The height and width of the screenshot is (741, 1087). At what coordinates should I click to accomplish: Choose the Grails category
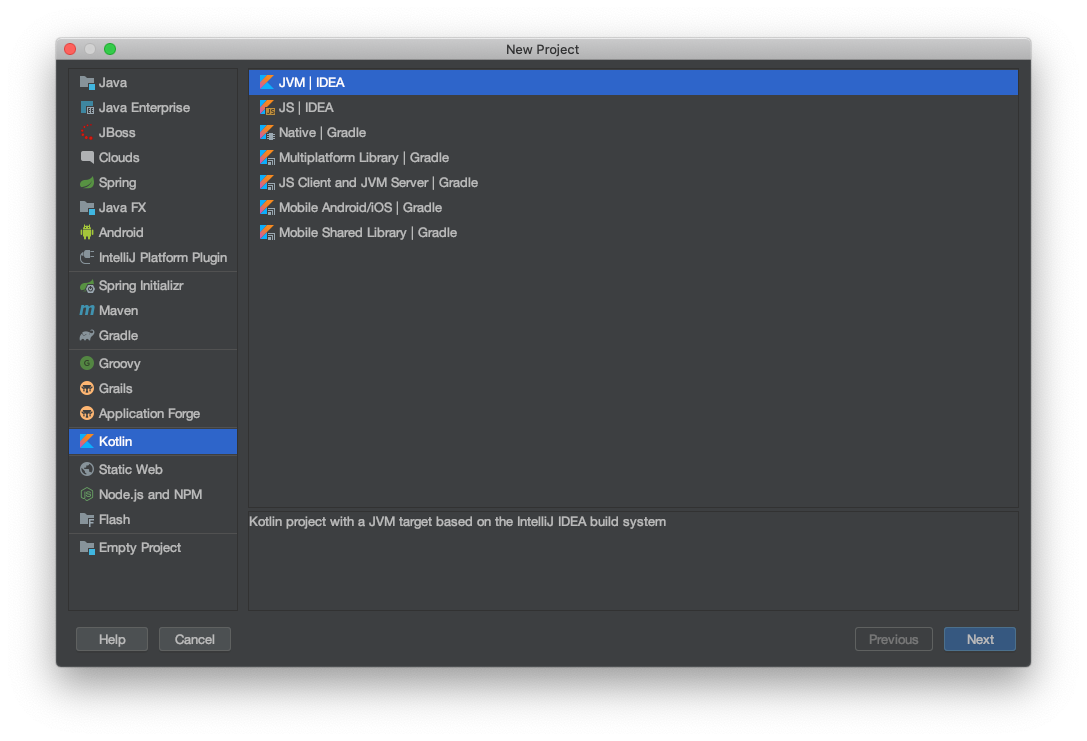click(153, 388)
